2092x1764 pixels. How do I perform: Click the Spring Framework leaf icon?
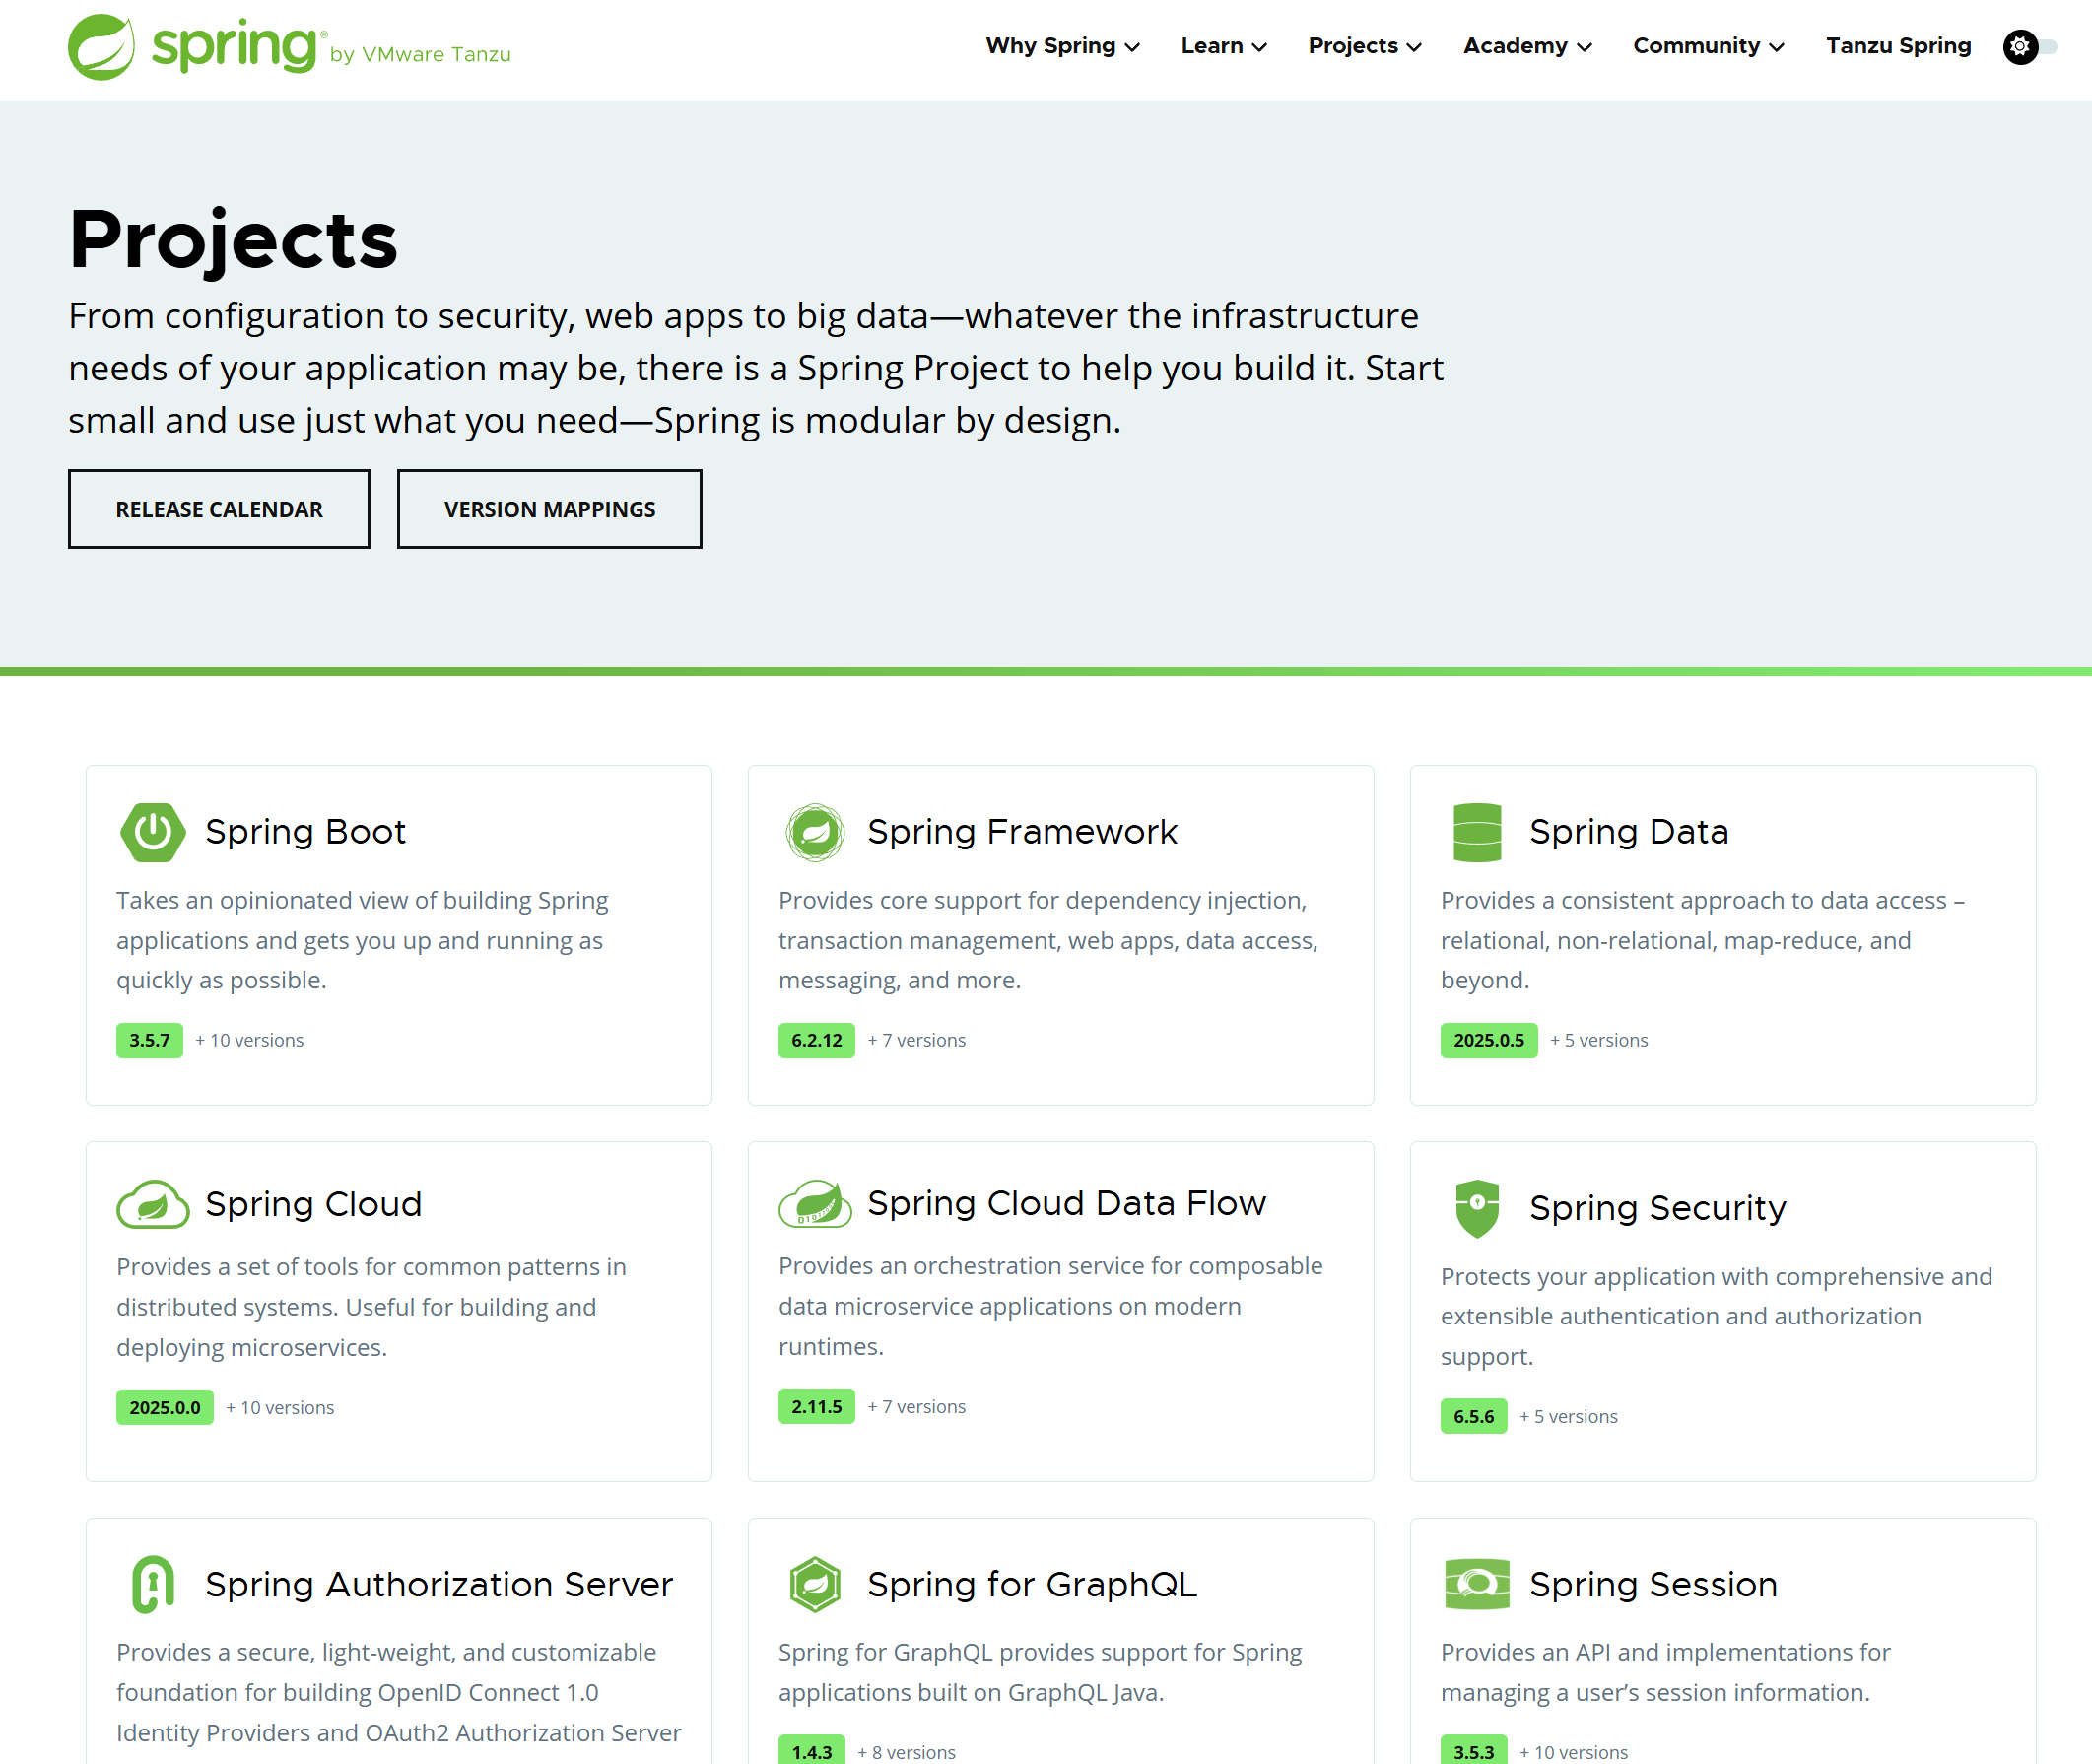coord(815,832)
